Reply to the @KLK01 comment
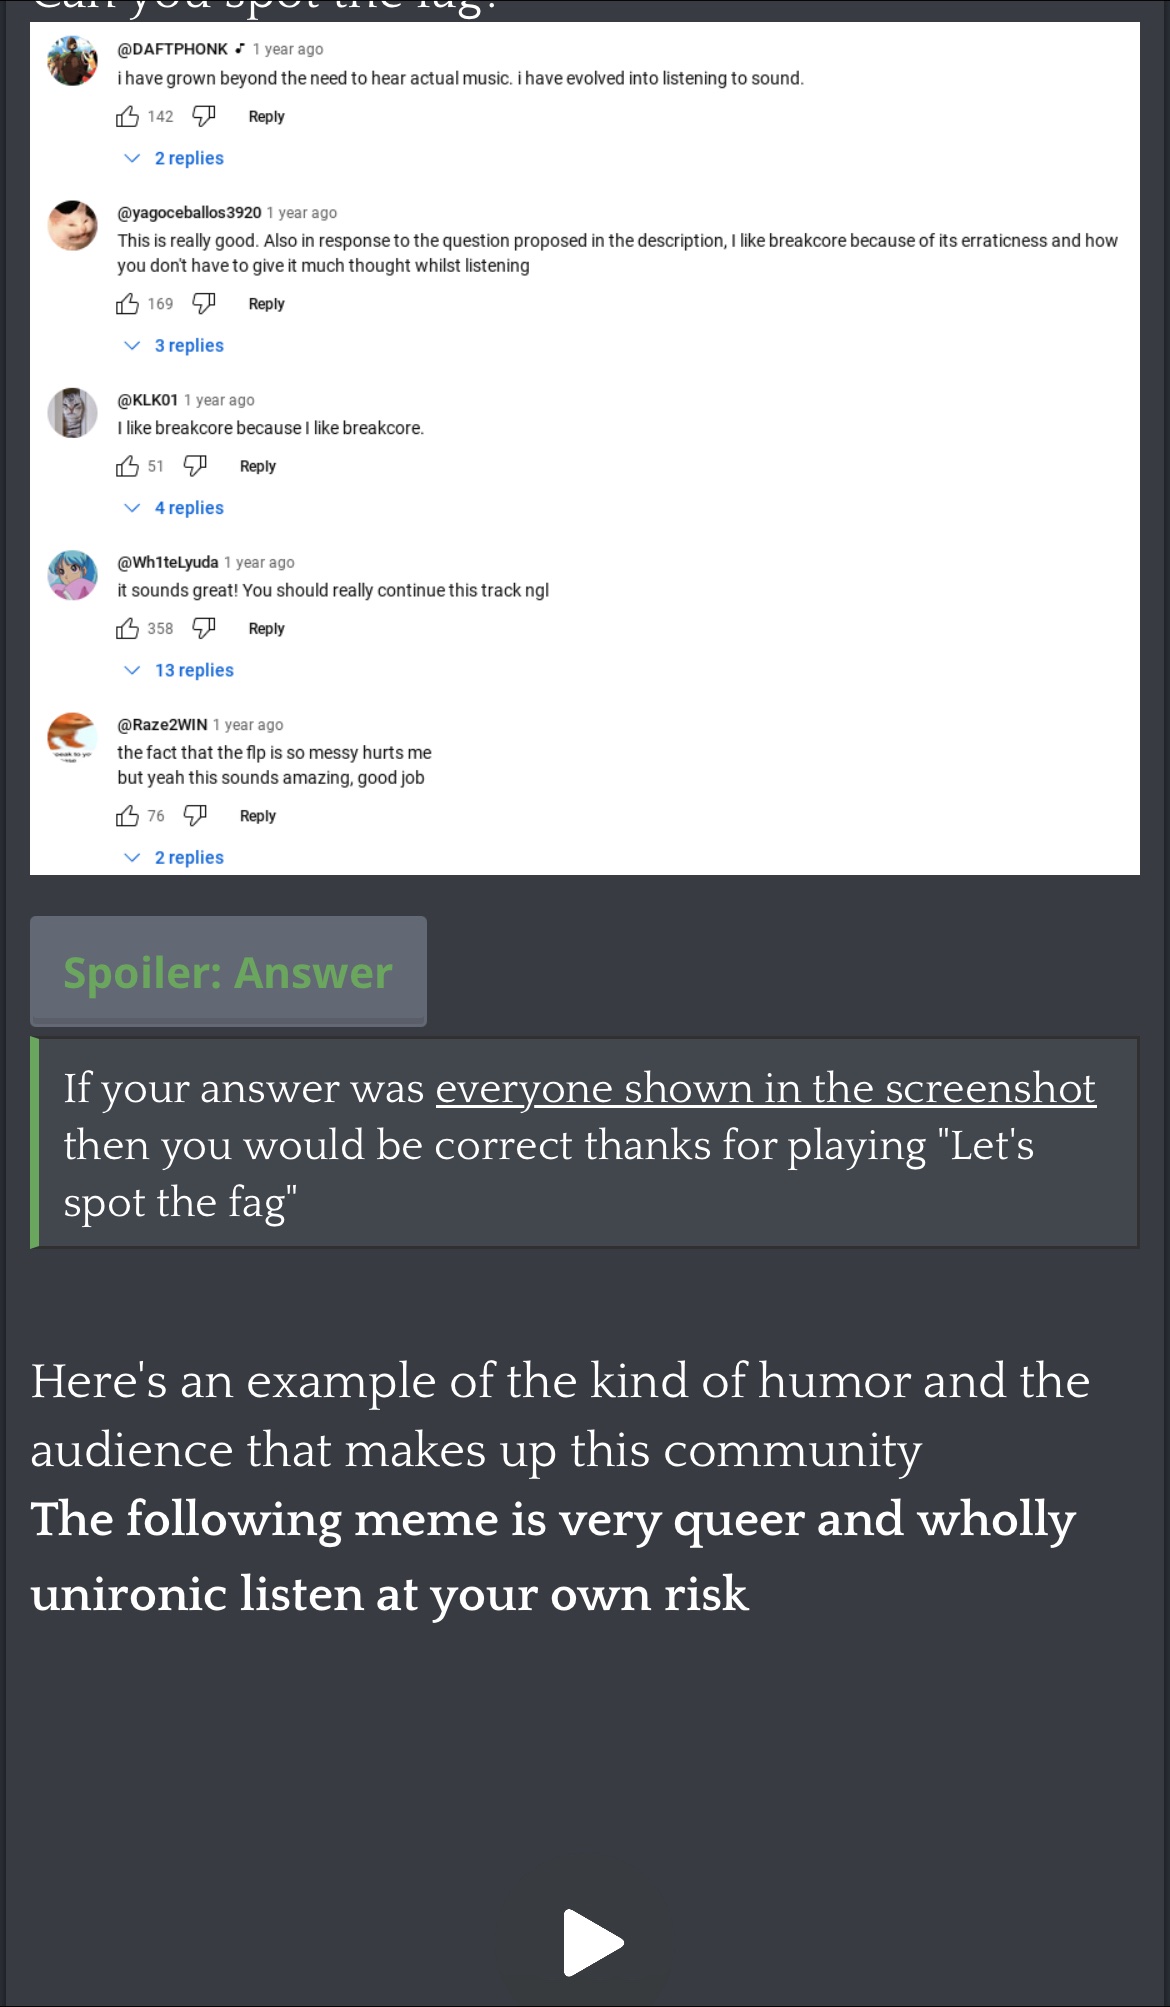 (258, 466)
